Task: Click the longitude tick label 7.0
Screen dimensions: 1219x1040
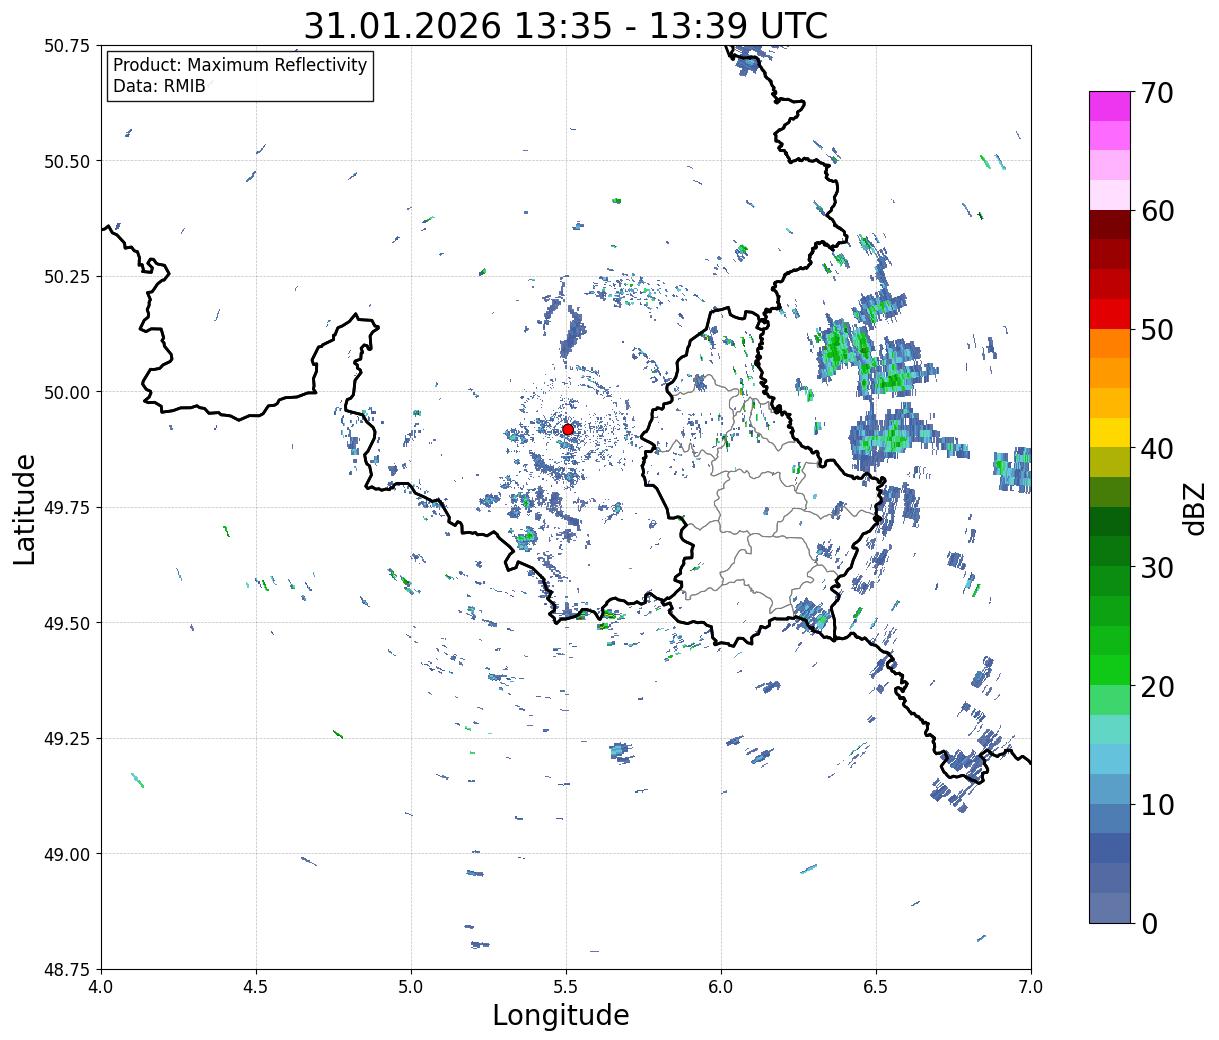Action: click(1031, 987)
